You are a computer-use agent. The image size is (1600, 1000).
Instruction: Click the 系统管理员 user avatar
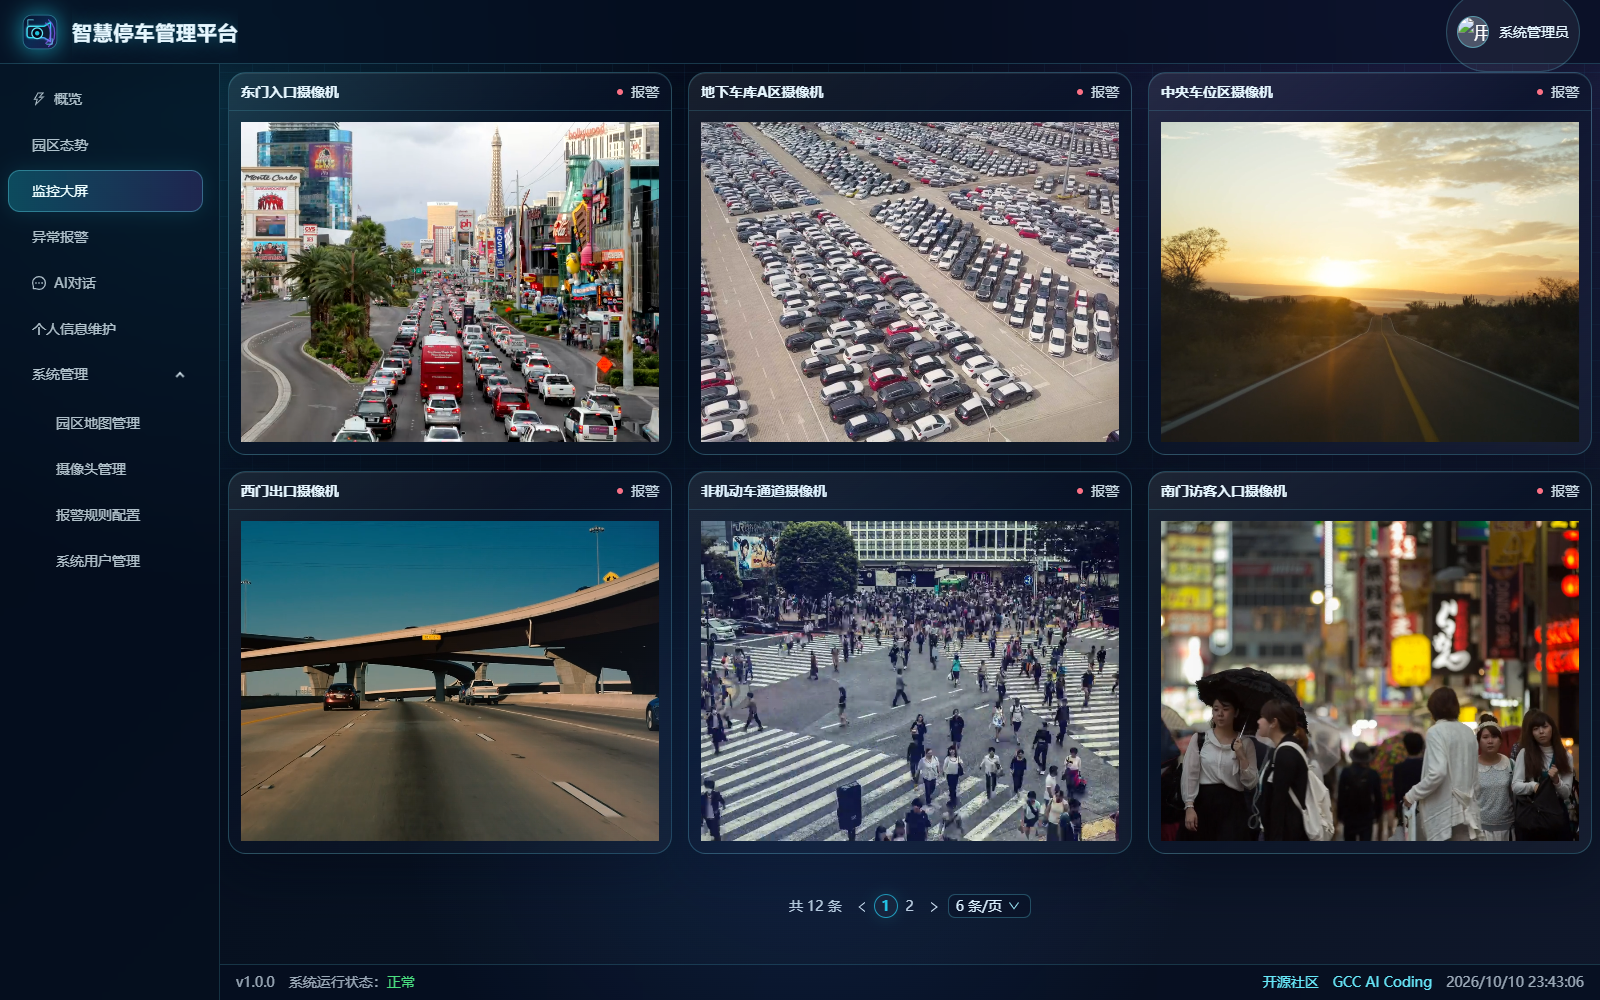[1473, 32]
